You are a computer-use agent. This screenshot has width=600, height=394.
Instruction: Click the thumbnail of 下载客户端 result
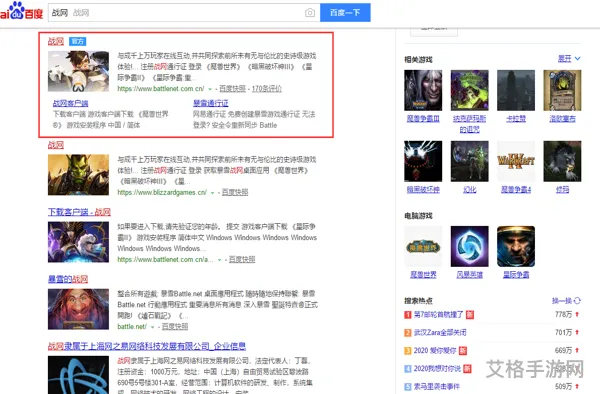click(x=78, y=242)
